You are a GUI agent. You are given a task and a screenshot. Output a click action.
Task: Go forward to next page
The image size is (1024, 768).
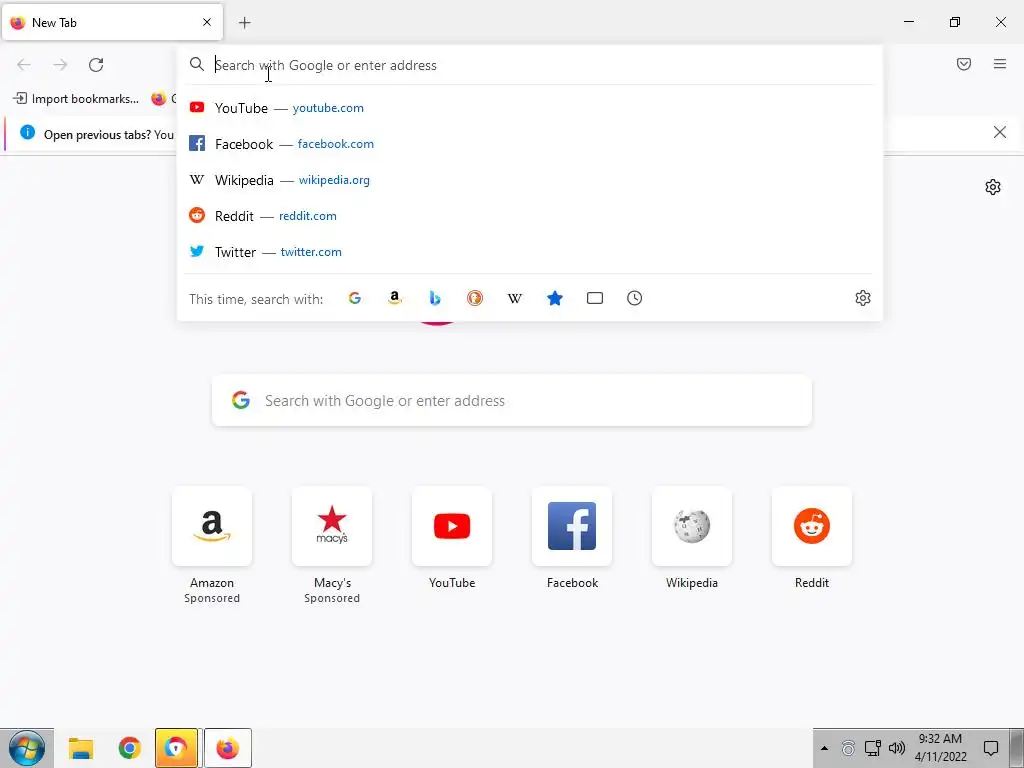pyautogui.click(x=60, y=65)
